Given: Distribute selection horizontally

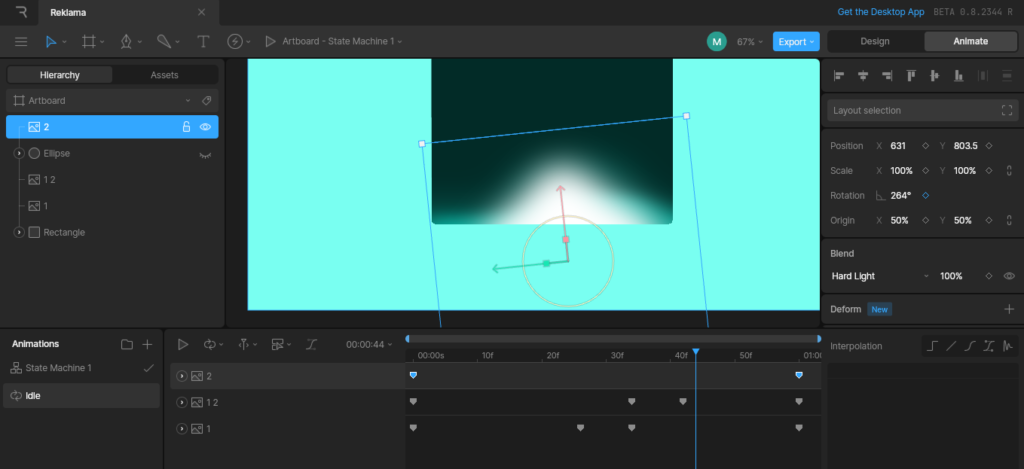Looking at the screenshot, I should click(x=983, y=76).
